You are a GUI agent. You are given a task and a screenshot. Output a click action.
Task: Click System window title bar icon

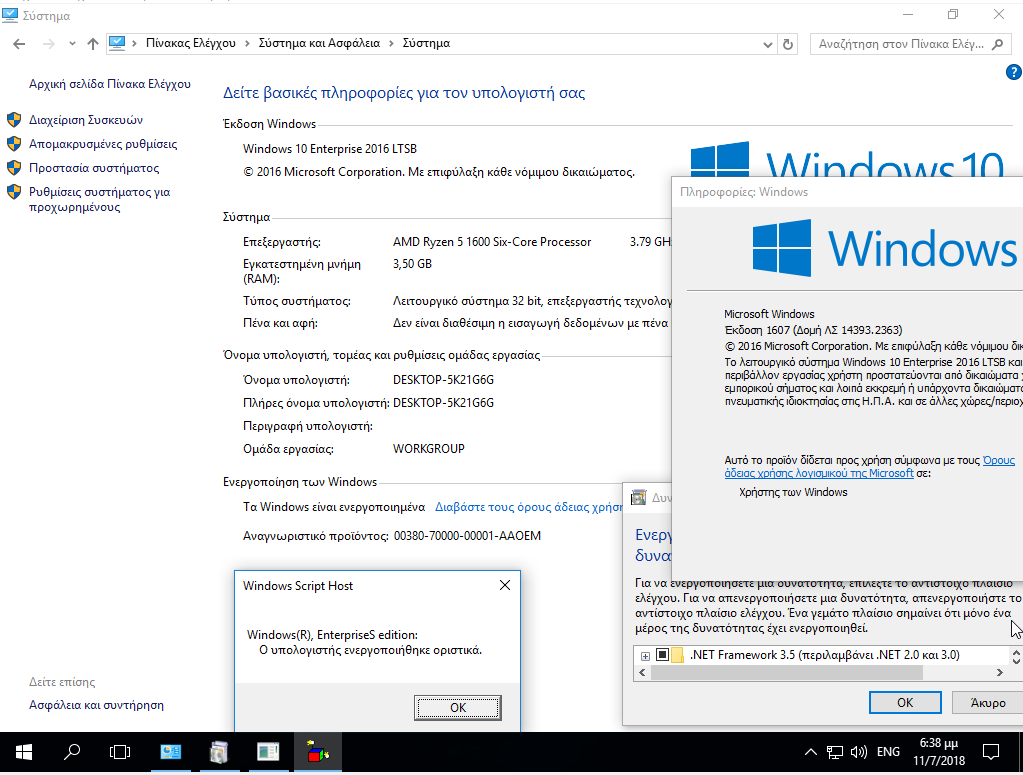point(10,15)
